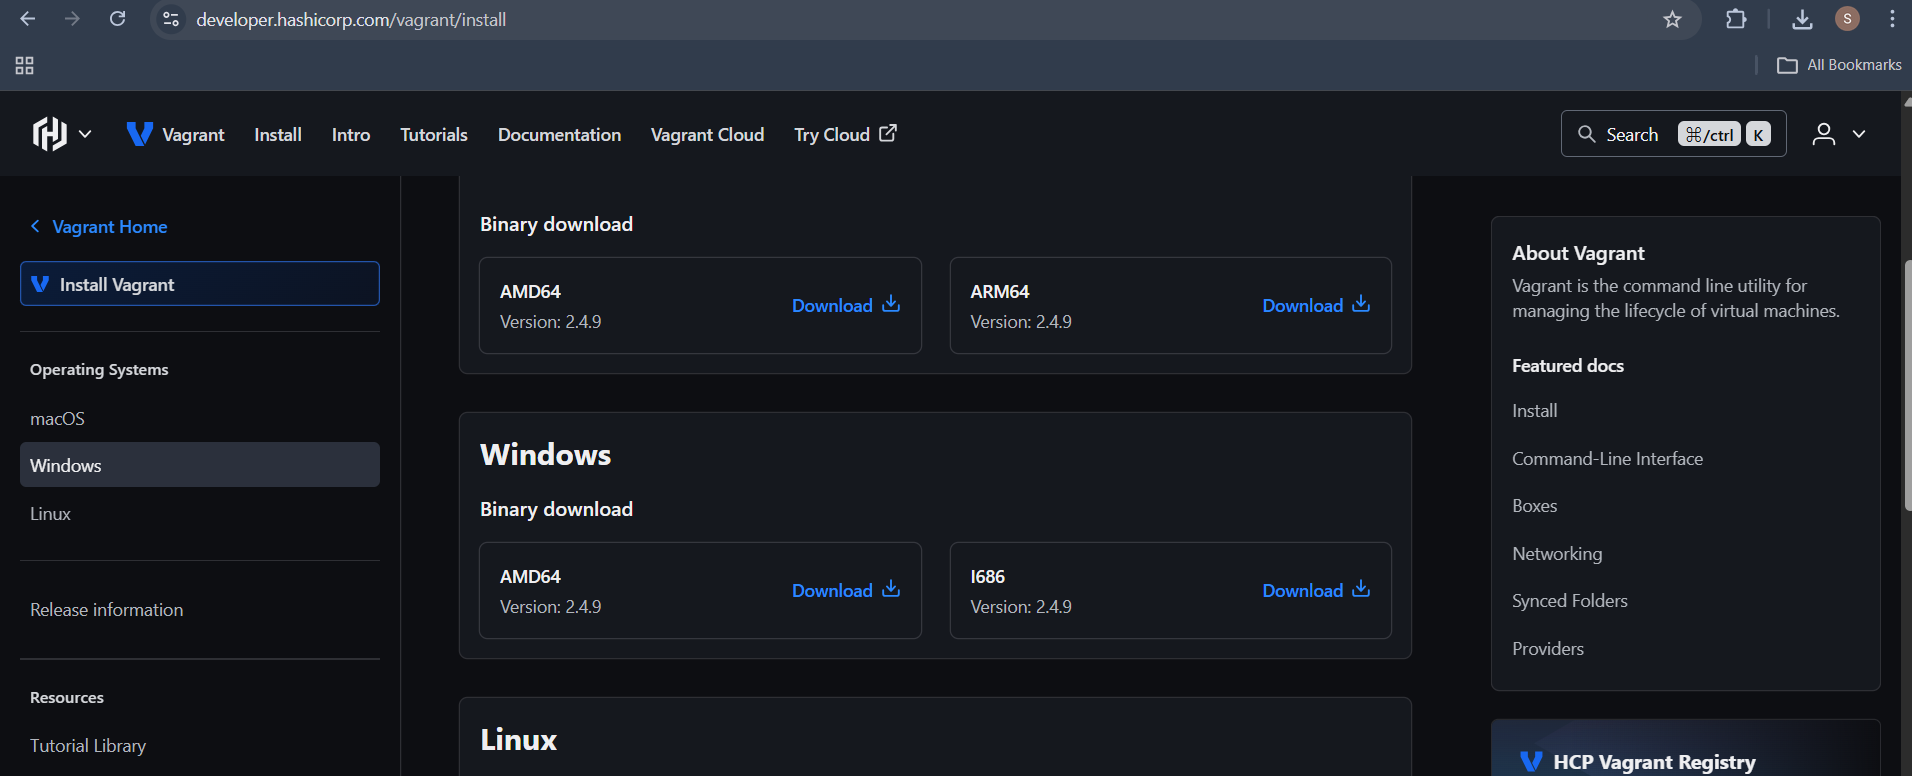Click the user account icon

pos(1824,134)
